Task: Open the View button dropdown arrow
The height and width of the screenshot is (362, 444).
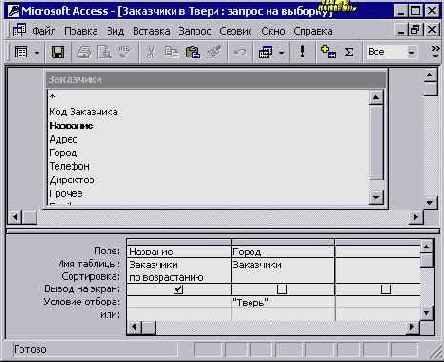Action: pyautogui.click(x=36, y=53)
